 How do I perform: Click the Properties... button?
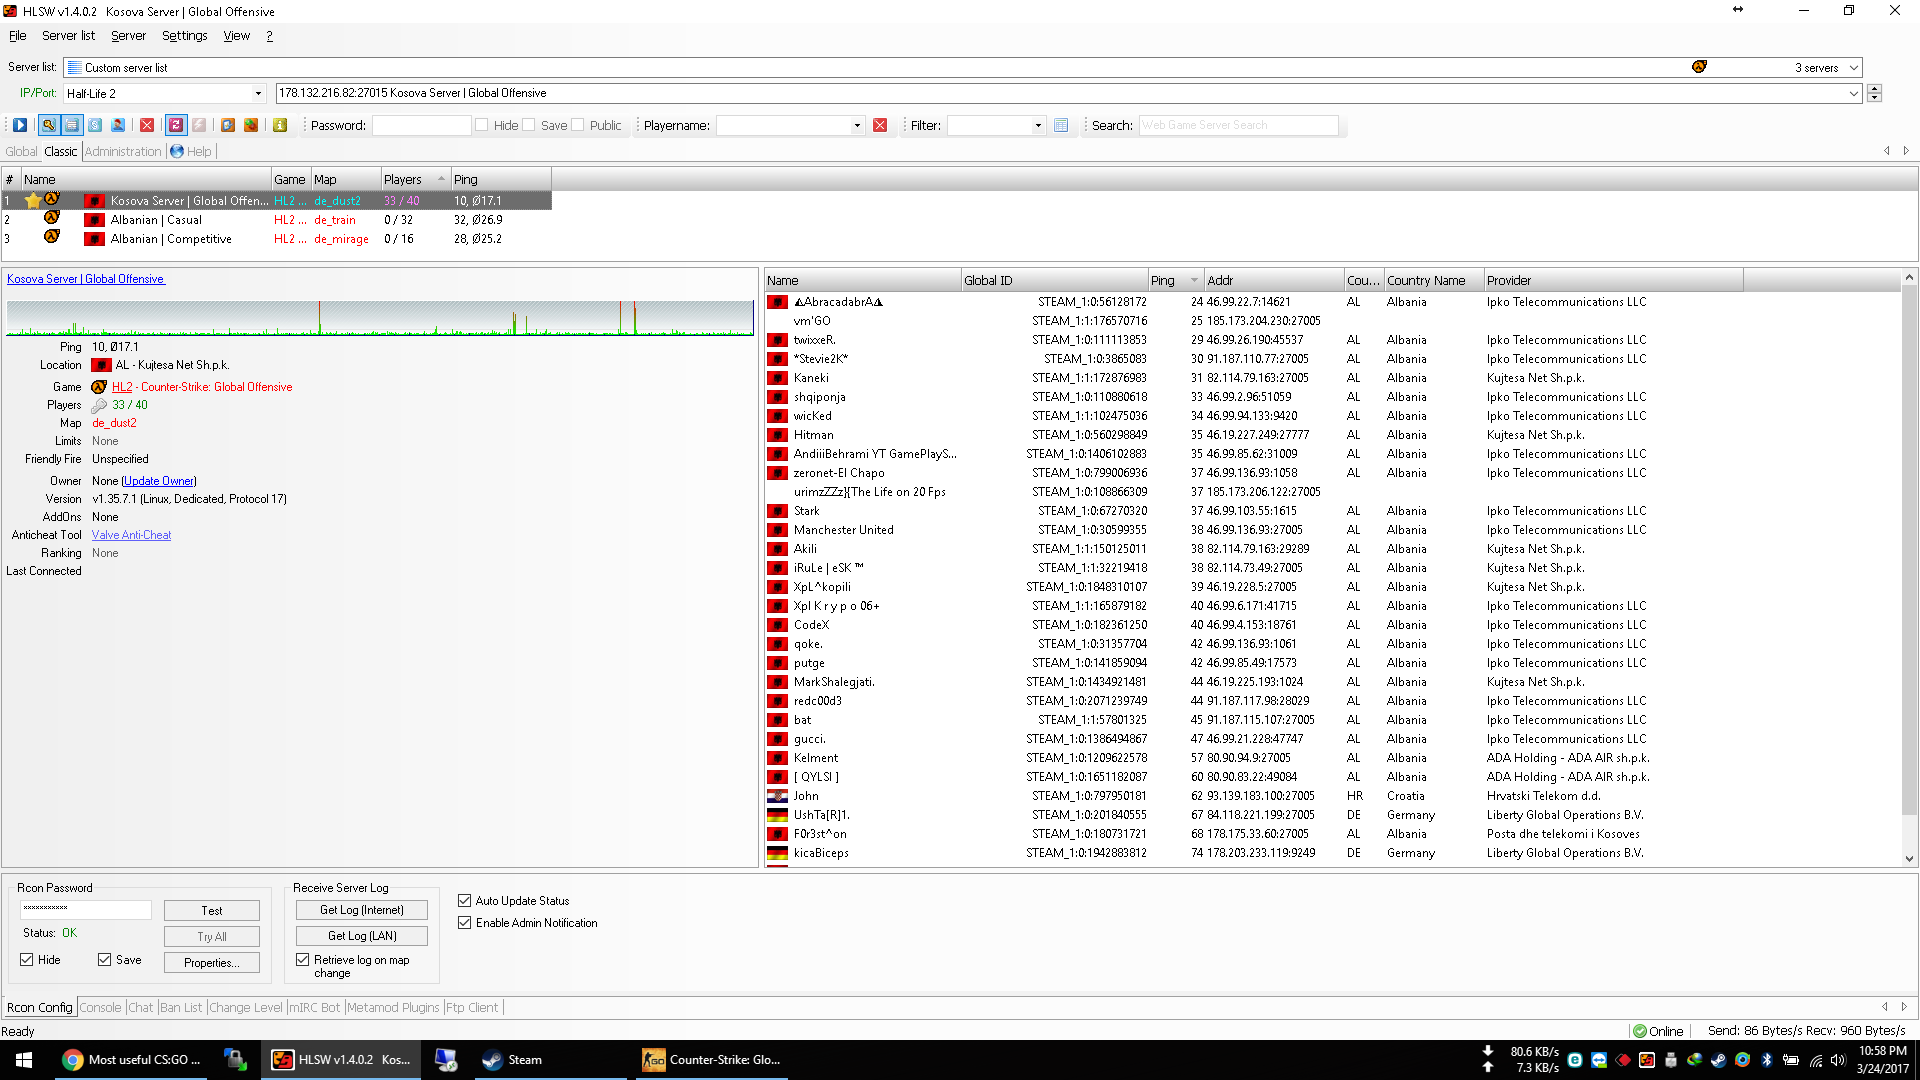pyautogui.click(x=212, y=963)
